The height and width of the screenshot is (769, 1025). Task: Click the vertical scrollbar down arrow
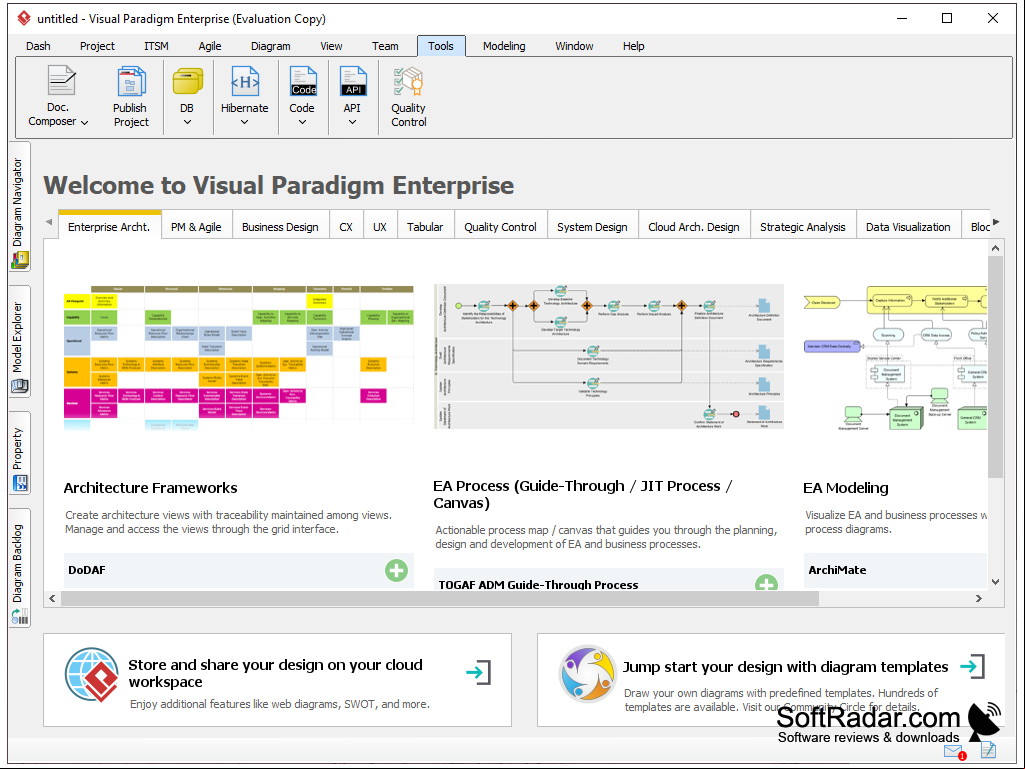[x=995, y=581]
